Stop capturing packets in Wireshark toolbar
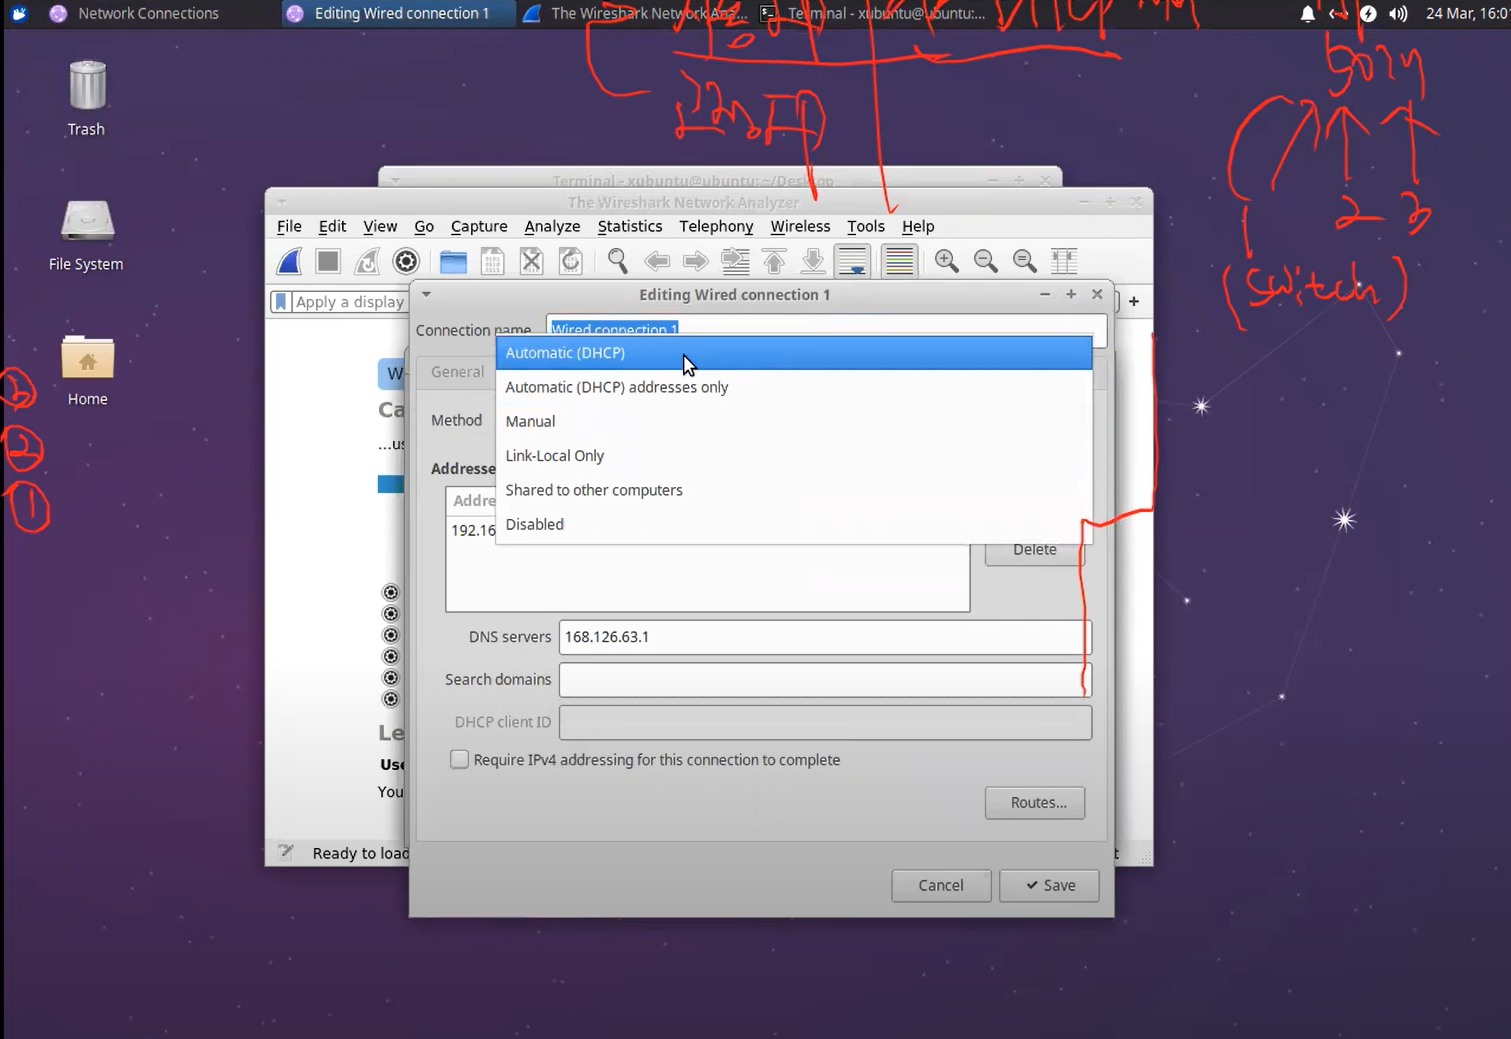This screenshot has height=1039, width=1511. coord(328,261)
